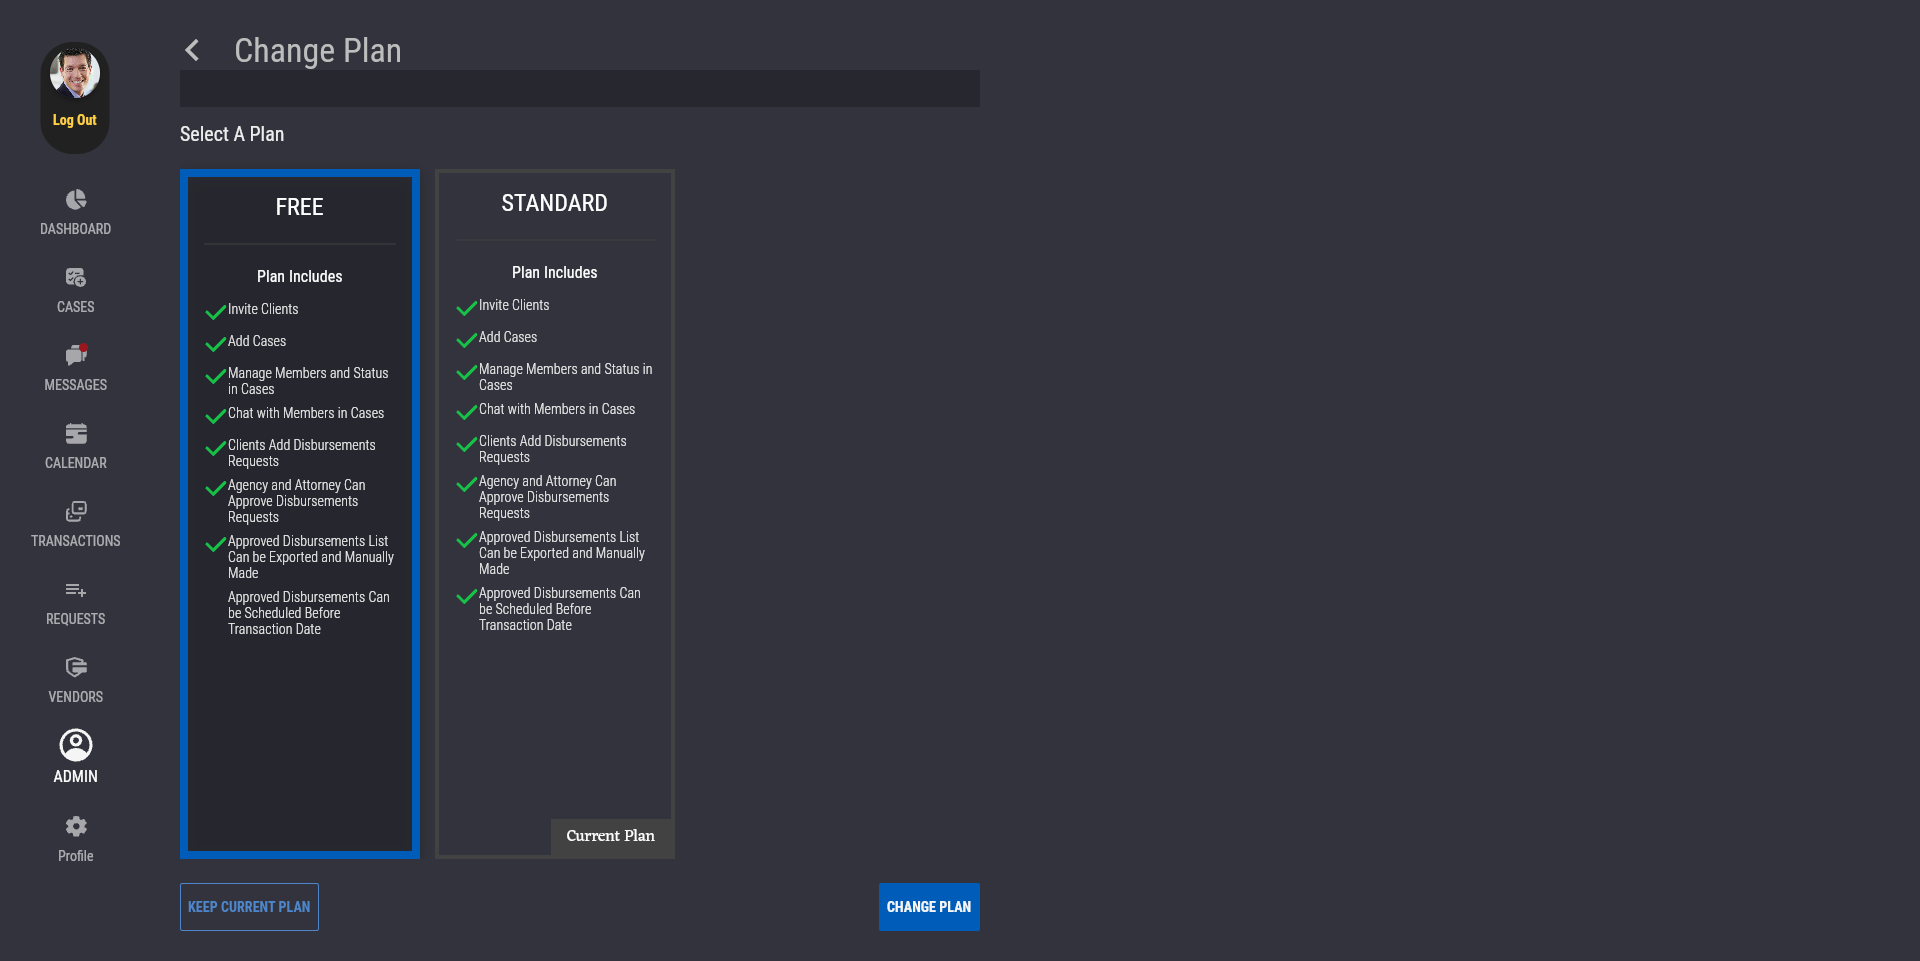1920x961 pixels.
Task: Select the Admin user icon
Action: (76, 745)
